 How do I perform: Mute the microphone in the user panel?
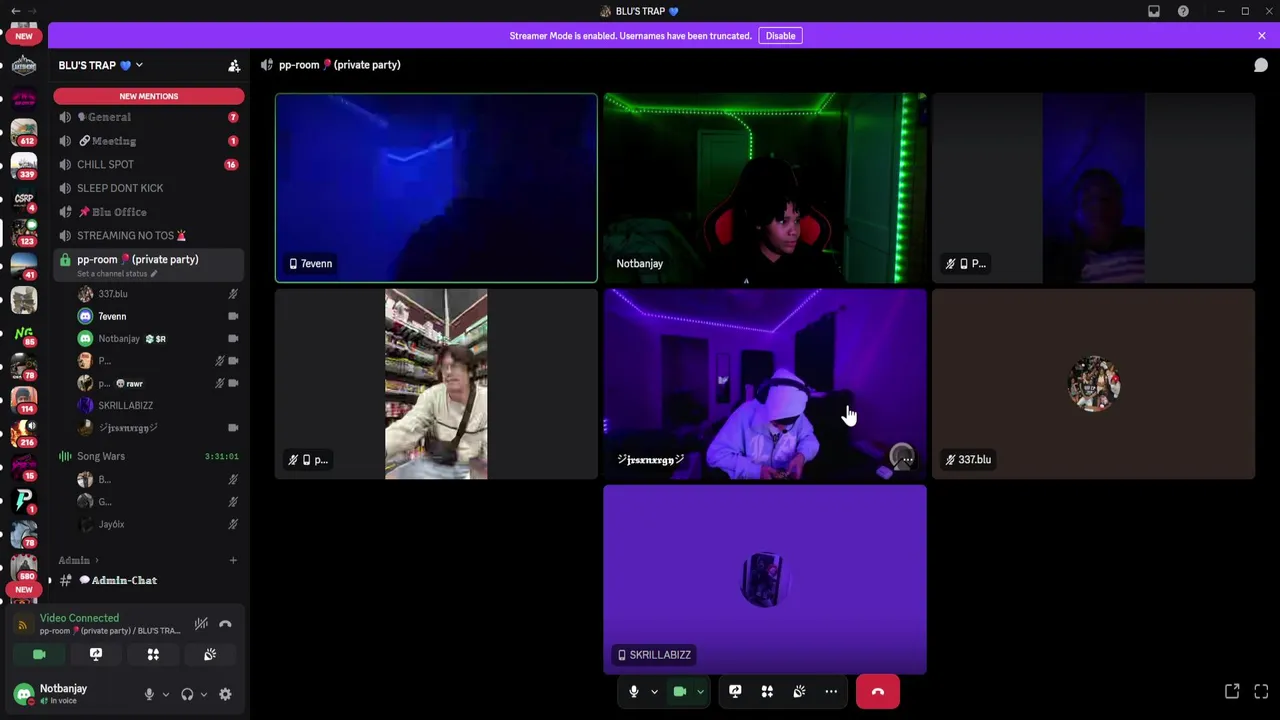(x=149, y=694)
